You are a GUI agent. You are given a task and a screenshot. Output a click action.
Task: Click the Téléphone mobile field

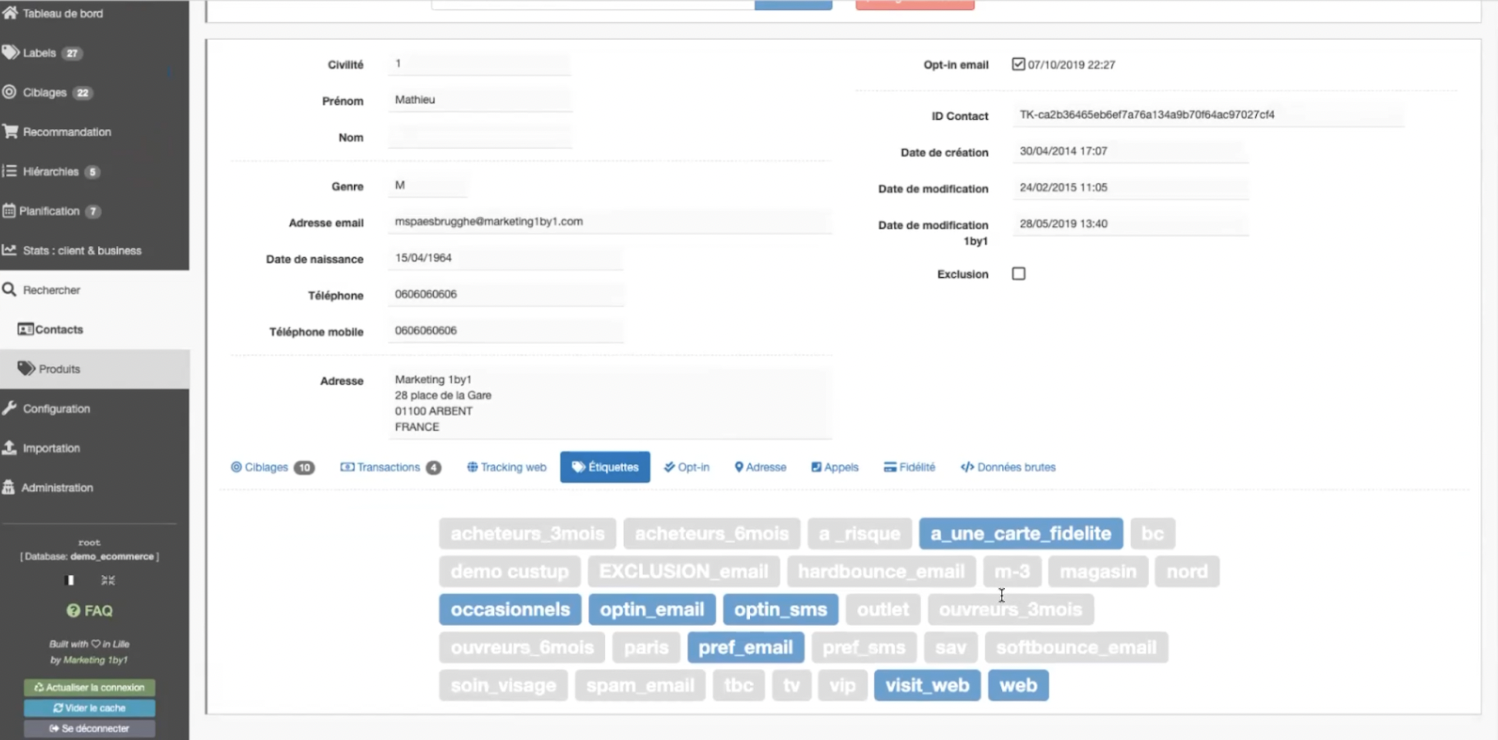pos(505,331)
